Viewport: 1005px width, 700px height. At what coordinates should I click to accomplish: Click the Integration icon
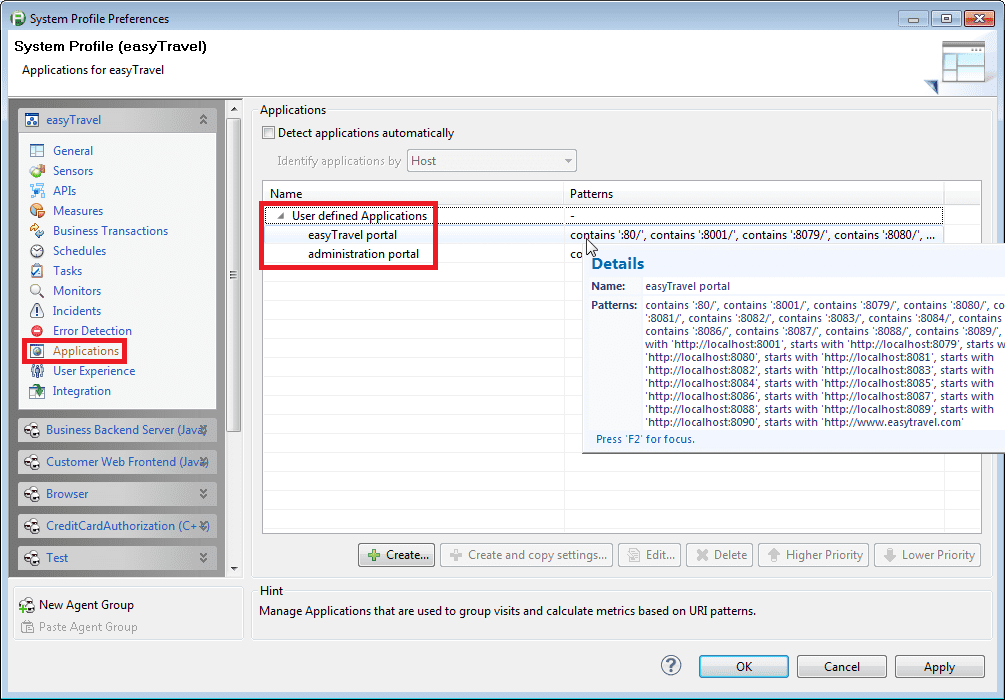pyautogui.click(x=37, y=391)
